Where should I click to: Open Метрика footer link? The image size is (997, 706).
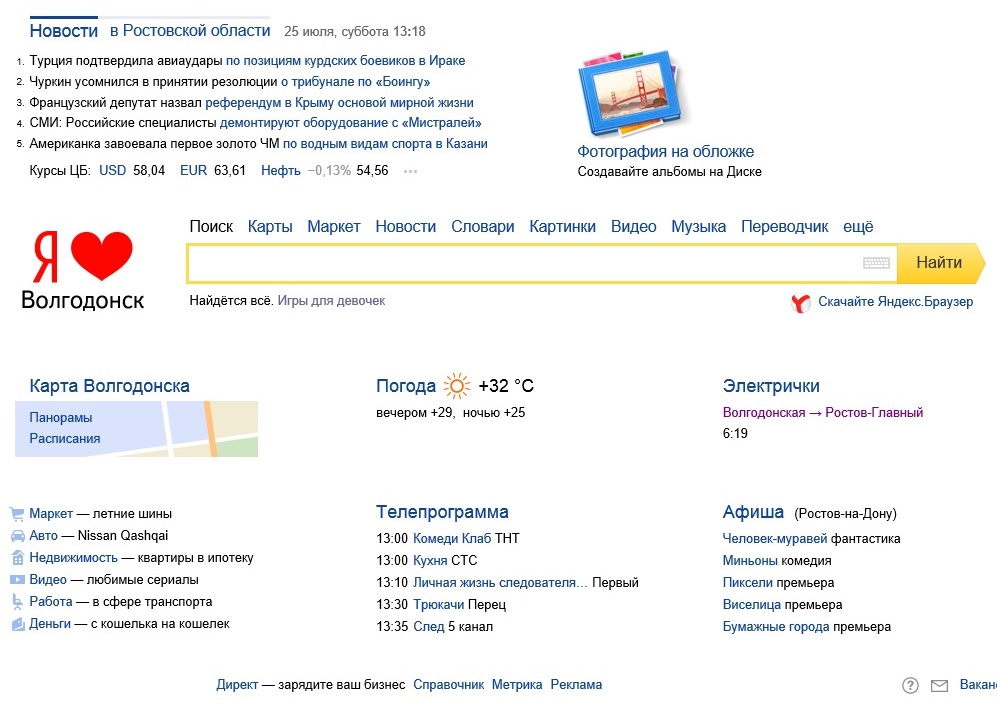coord(517,685)
